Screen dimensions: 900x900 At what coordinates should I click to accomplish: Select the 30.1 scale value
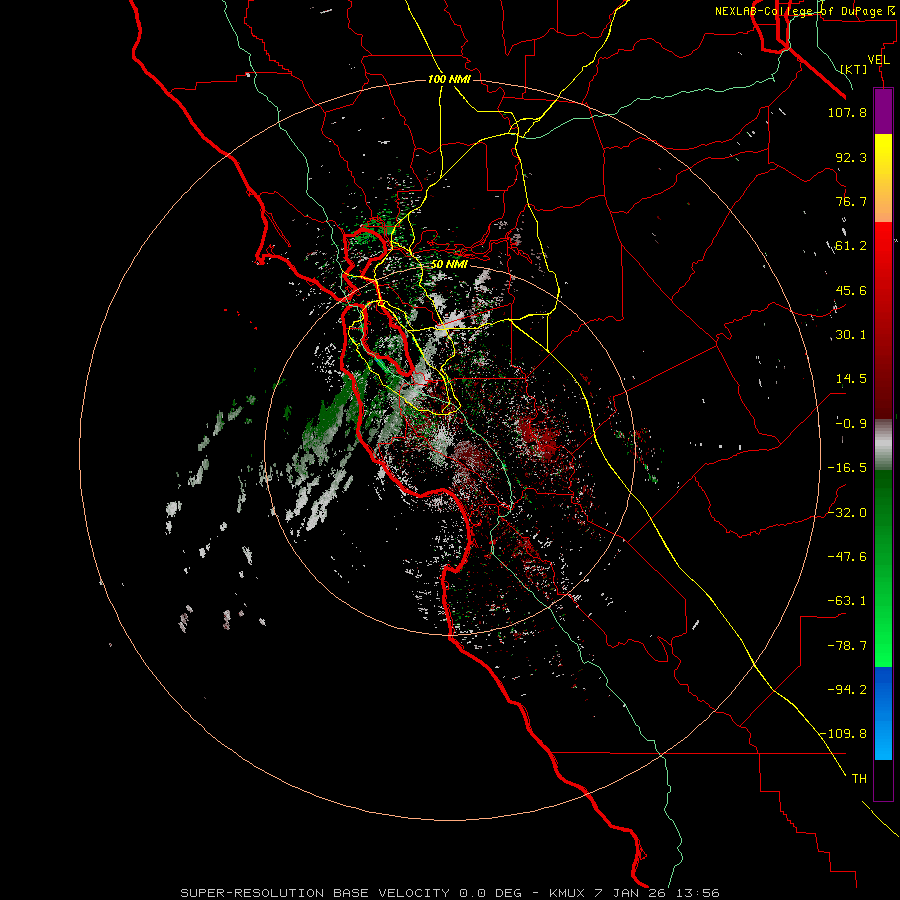point(851,335)
